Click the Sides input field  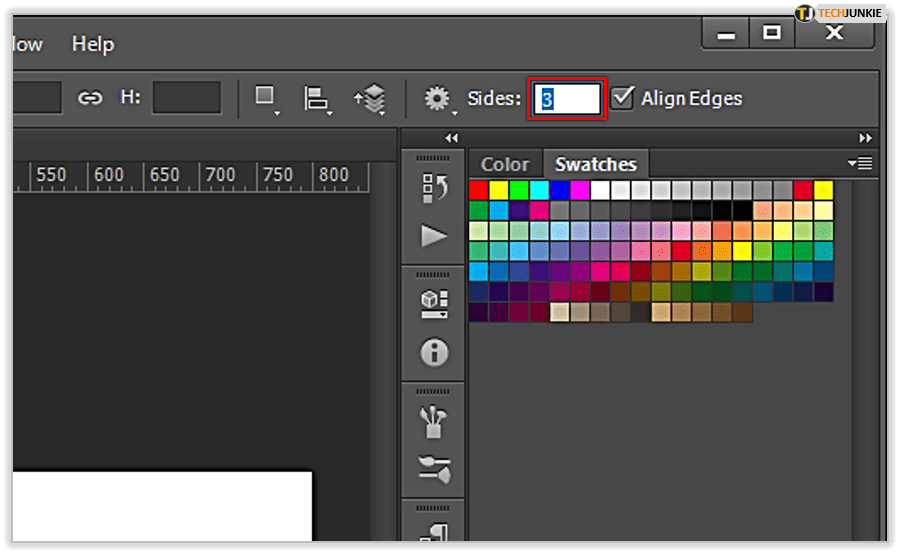click(567, 99)
